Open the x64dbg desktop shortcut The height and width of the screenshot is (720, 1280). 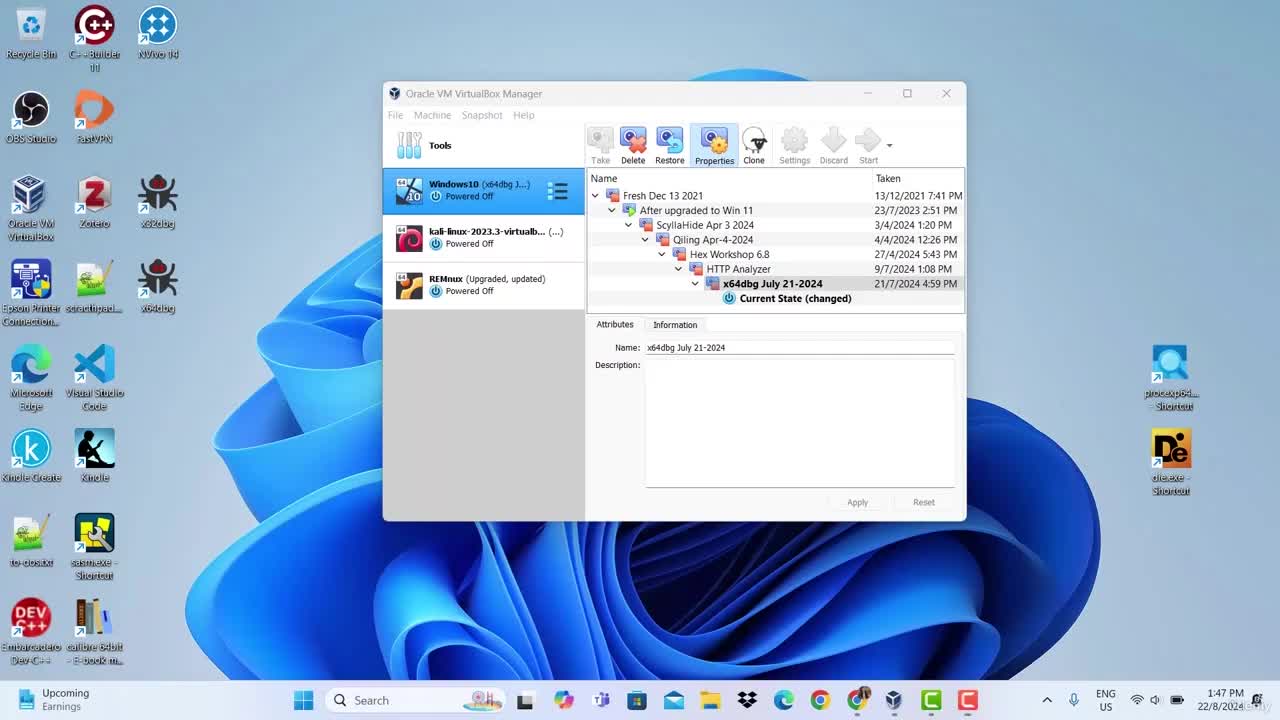pos(157,286)
